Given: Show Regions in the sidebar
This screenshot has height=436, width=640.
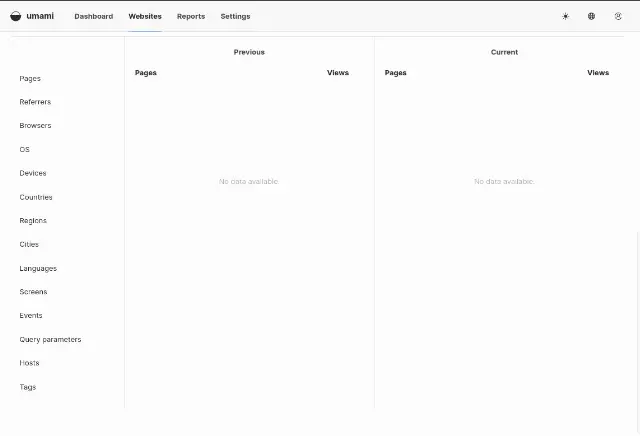Looking at the screenshot, I should click(33, 221).
